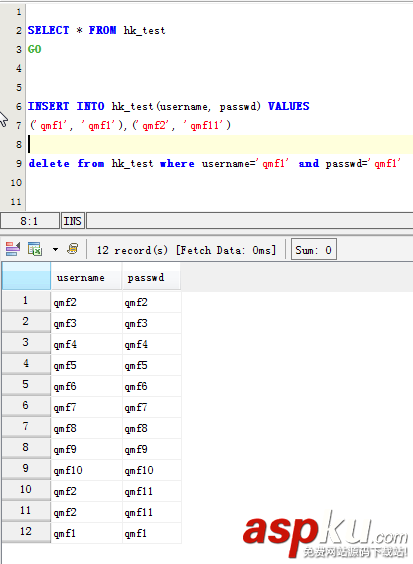Viewport: 413px width, 564px height.
Task: Click the scroll-shaped script icon in results toolbar
Action: pos(73,249)
